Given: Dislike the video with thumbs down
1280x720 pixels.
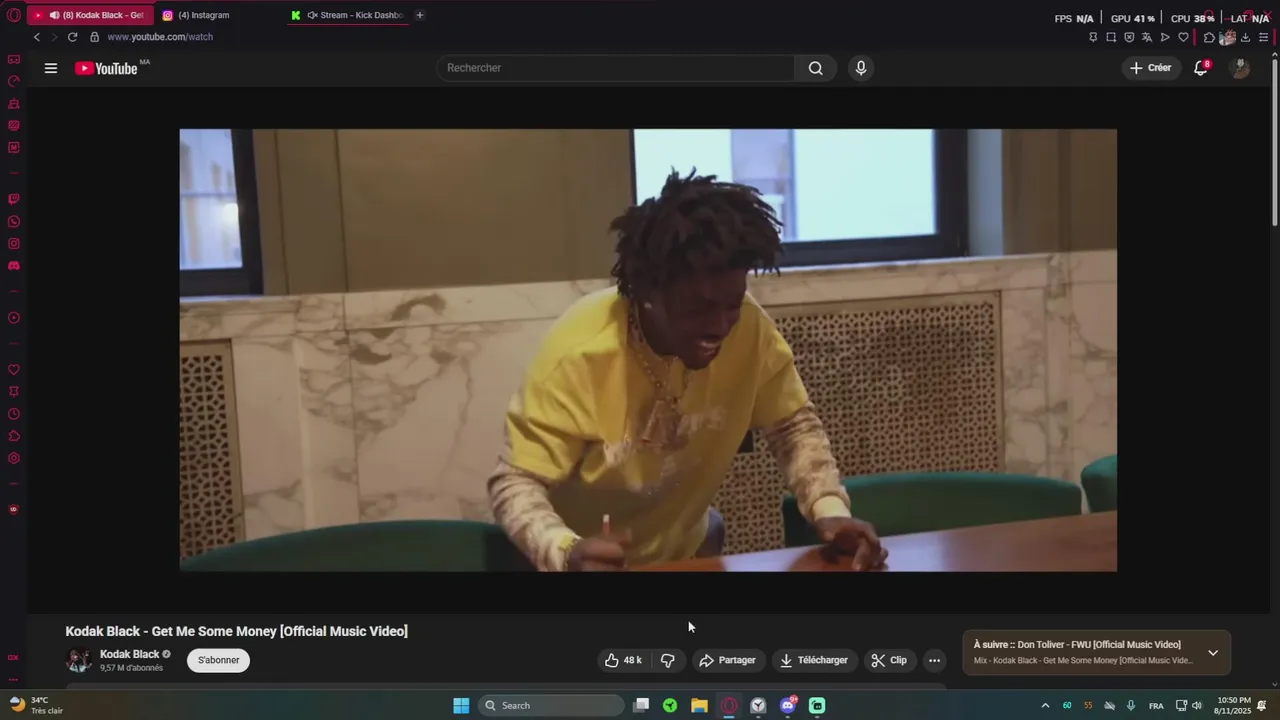Looking at the screenshot, I should click(668, 660).
